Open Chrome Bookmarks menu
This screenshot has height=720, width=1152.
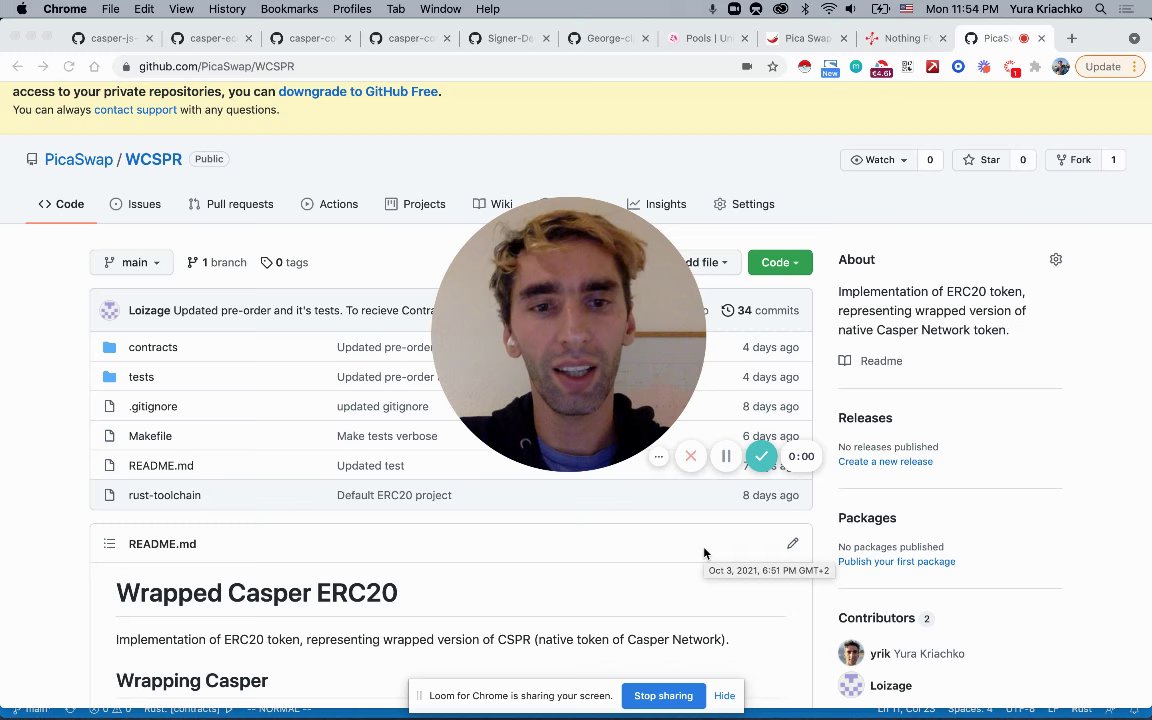(289, 9)
